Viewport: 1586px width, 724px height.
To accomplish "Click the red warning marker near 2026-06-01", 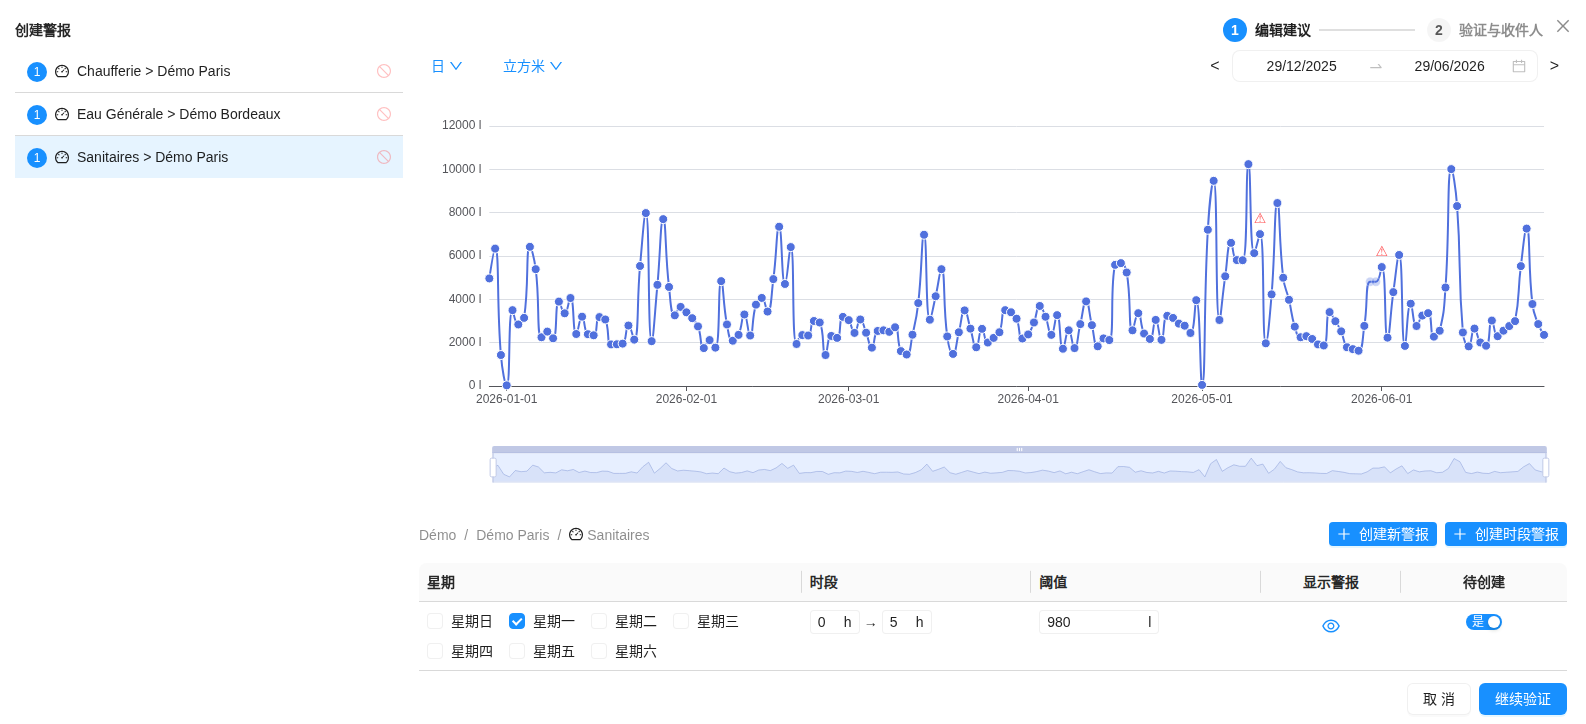I will click(x=1382, y=251).
